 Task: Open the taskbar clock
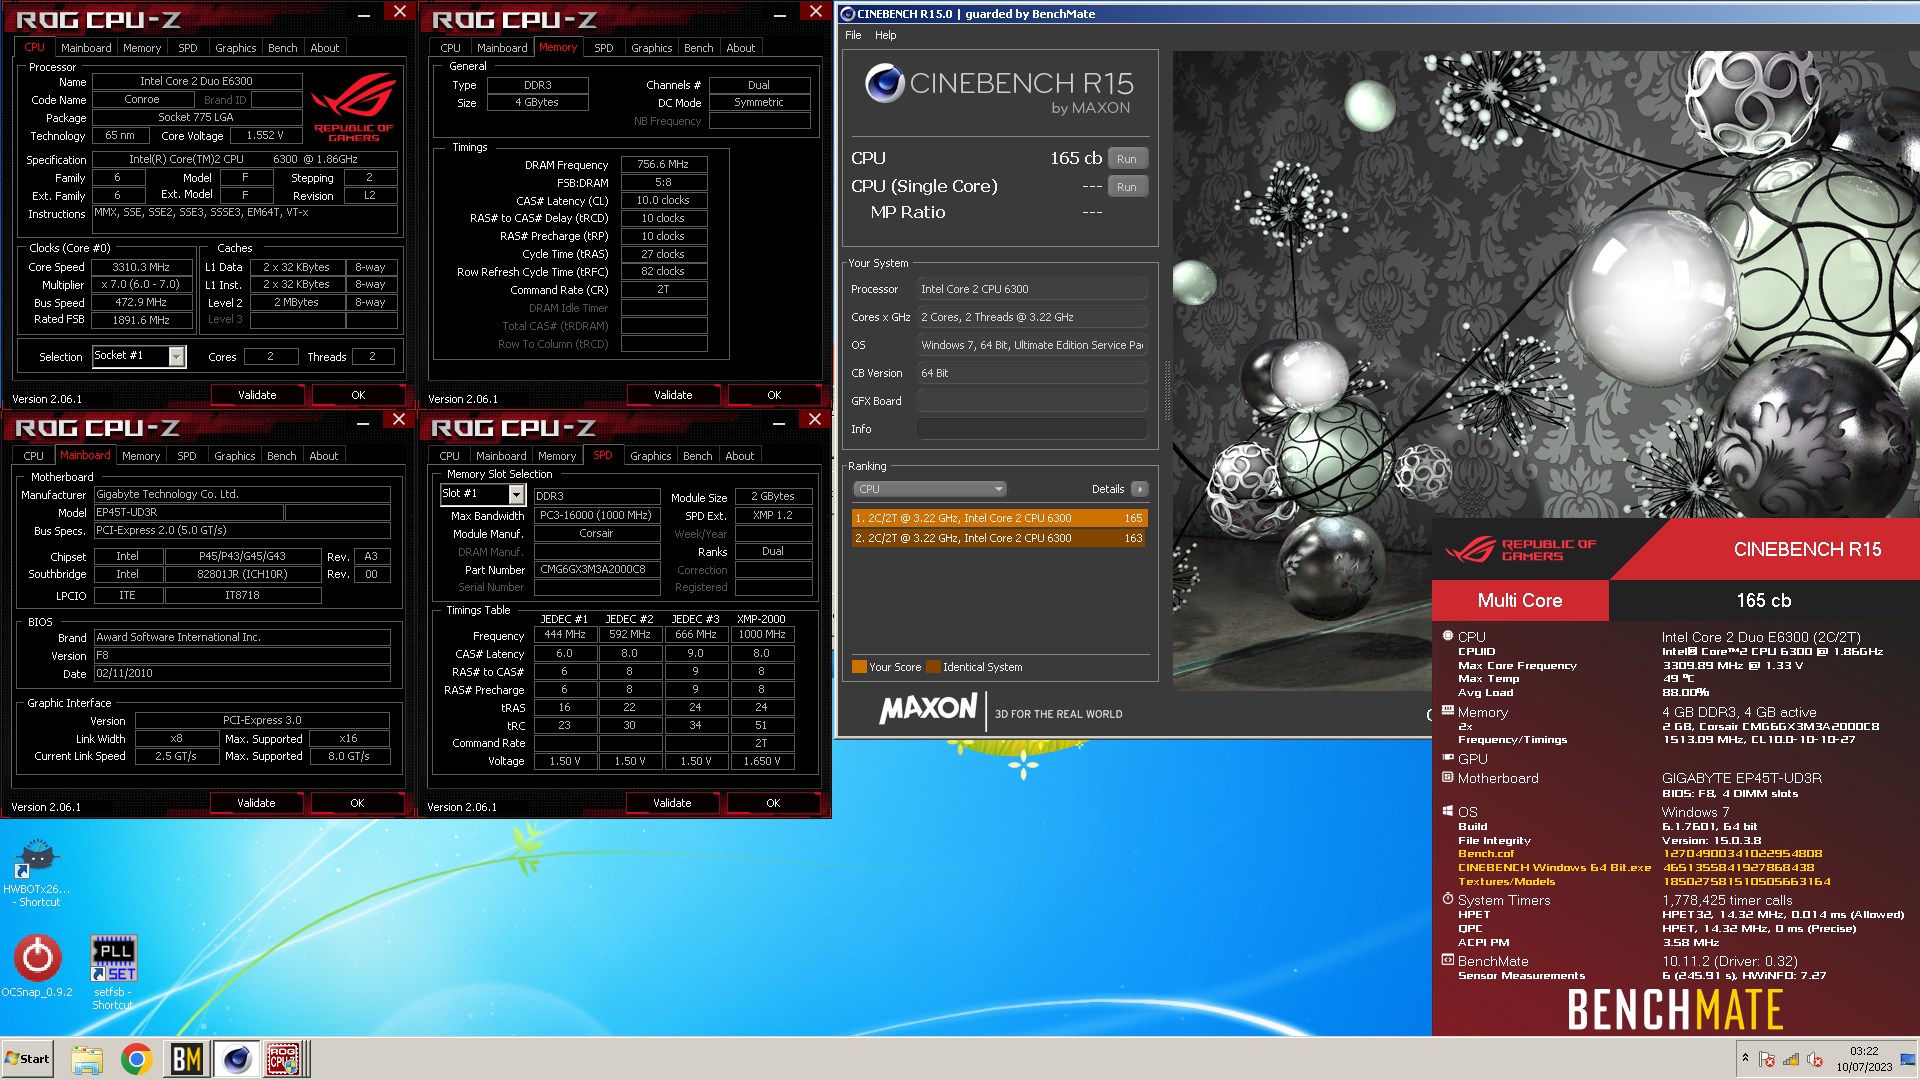tap(1864, 1059)
